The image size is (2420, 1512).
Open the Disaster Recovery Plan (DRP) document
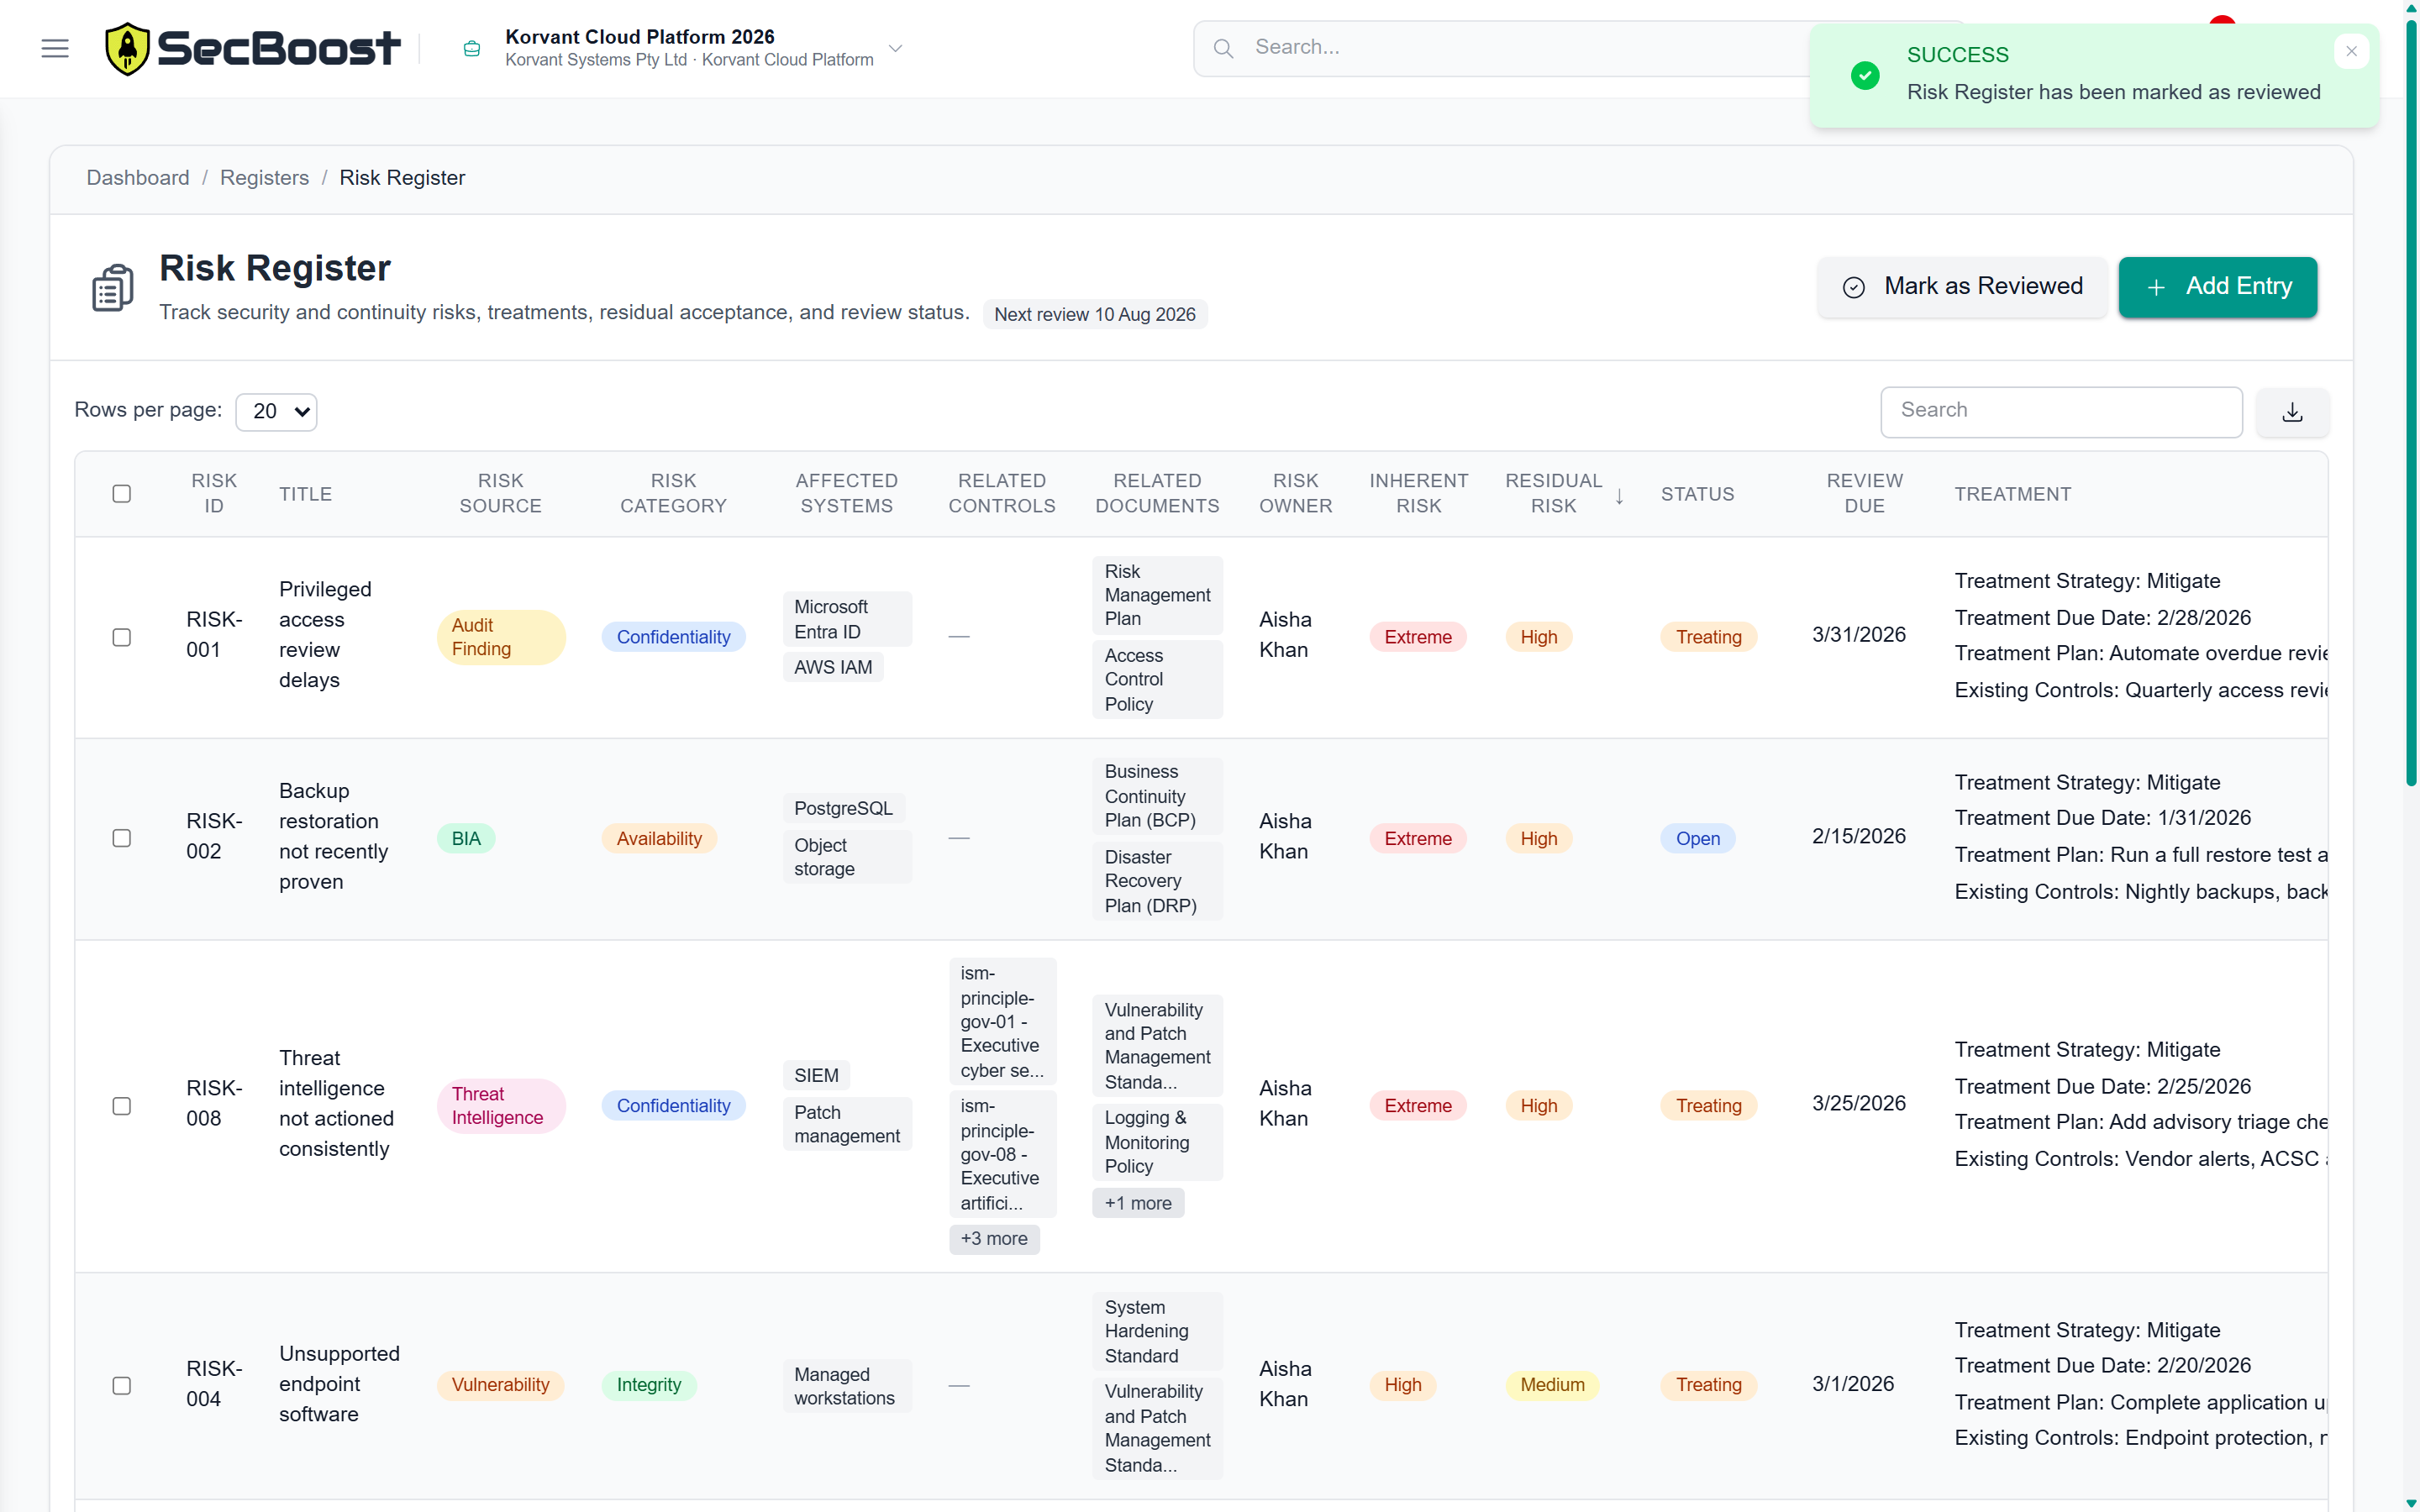pos(1157,881)
